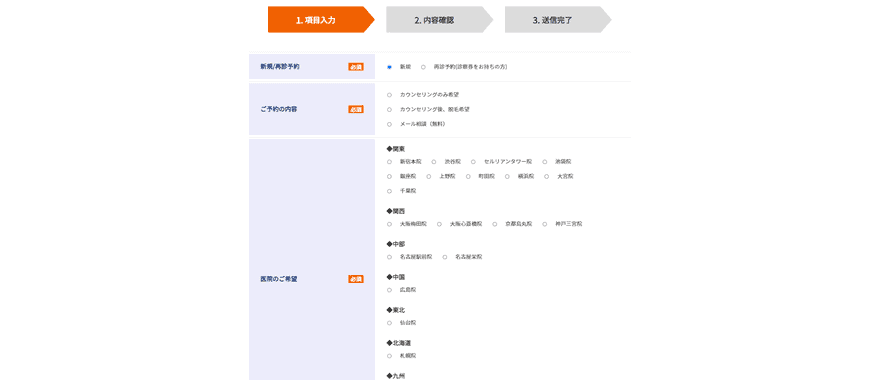Click the ◆九州 region heading
Screen dimensions: 880x380
tap(396, 376)
